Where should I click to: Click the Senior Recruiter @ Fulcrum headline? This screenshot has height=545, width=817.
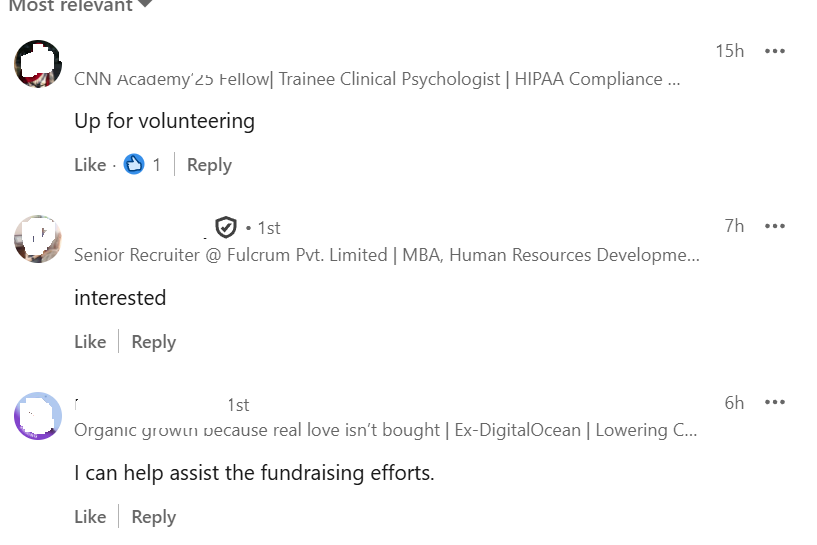coord(386,255)
